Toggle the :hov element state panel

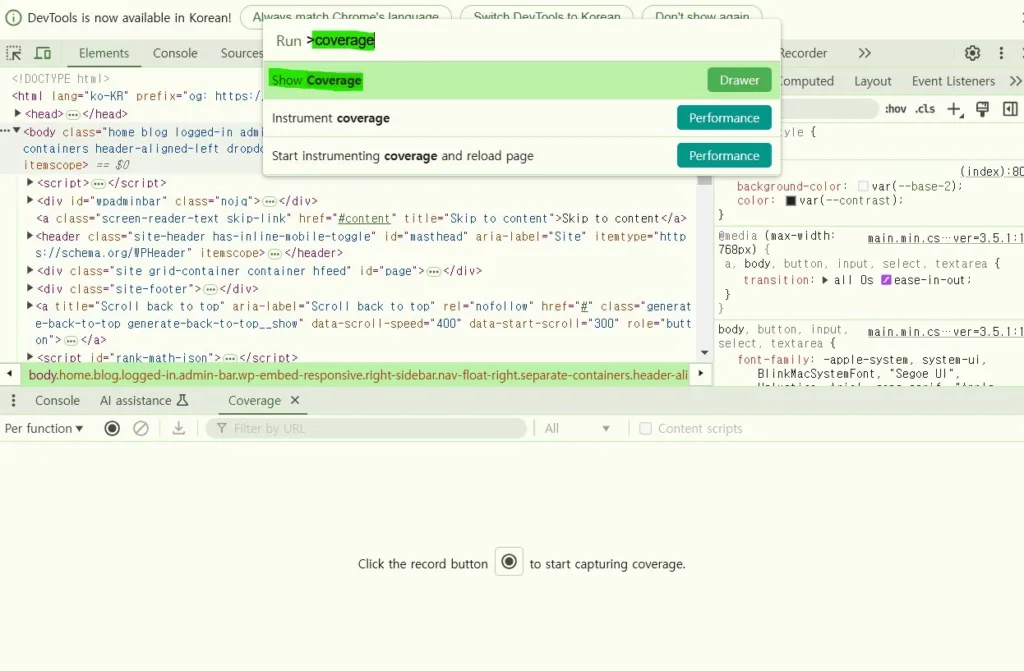pos(895,109)
